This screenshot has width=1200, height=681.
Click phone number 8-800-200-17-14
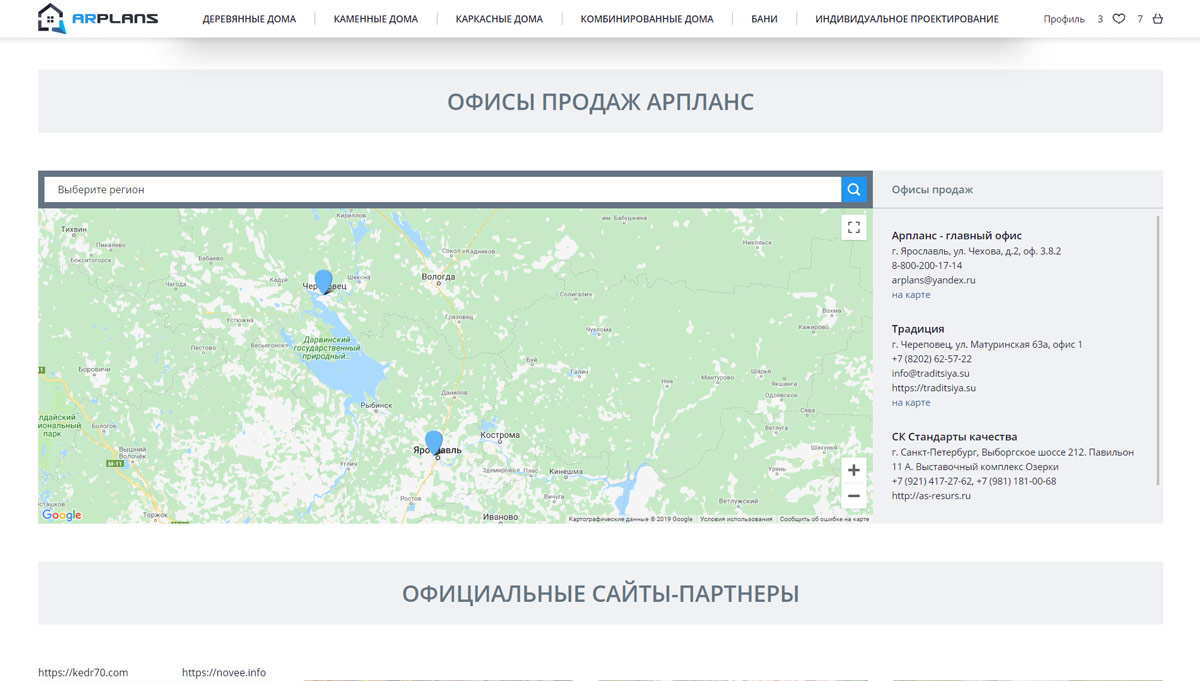point(927,266)
